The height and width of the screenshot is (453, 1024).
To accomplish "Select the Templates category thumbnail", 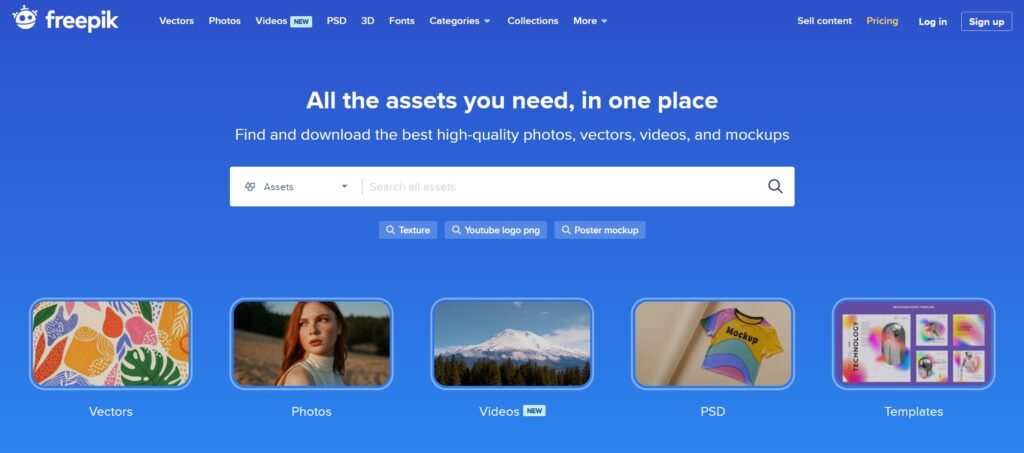I will [914, 343].
